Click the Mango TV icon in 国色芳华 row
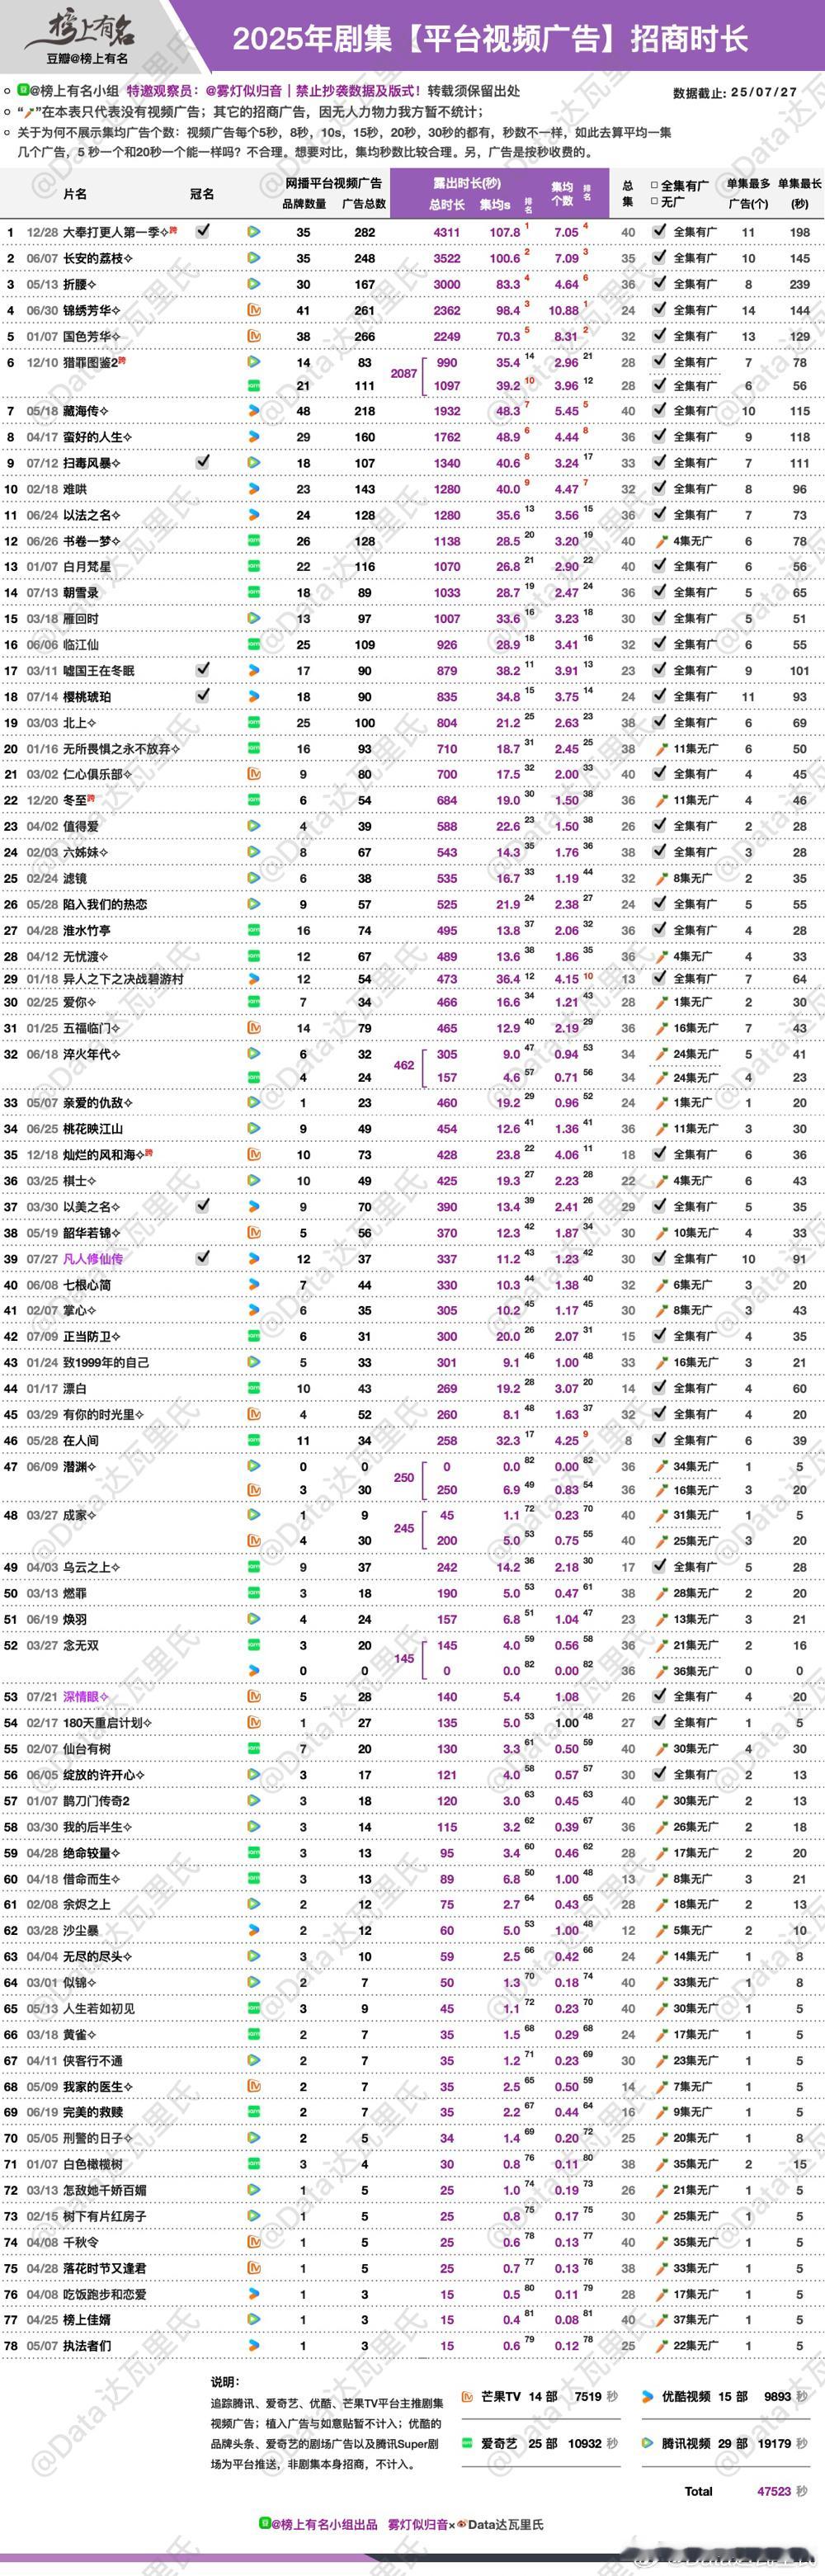Viewport: 825px width, 2576px height. point(254,336)
